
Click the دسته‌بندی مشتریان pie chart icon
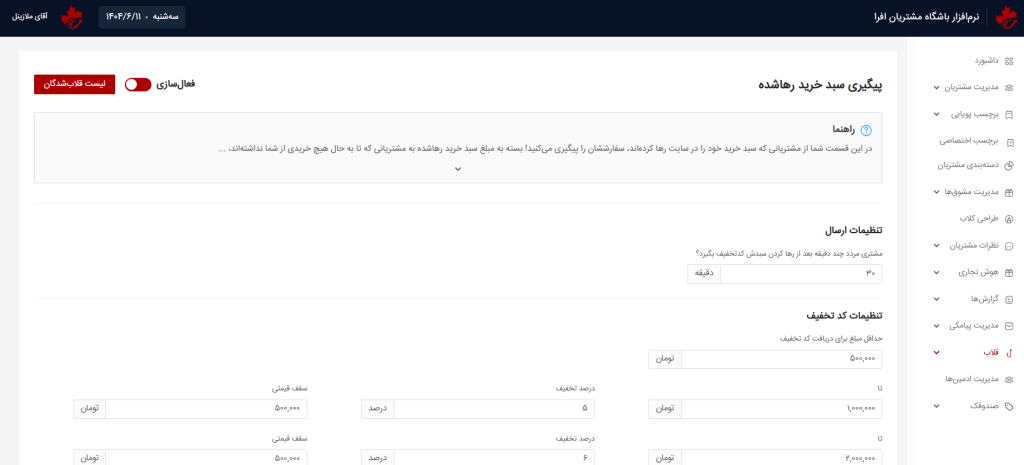[1008, 165]
